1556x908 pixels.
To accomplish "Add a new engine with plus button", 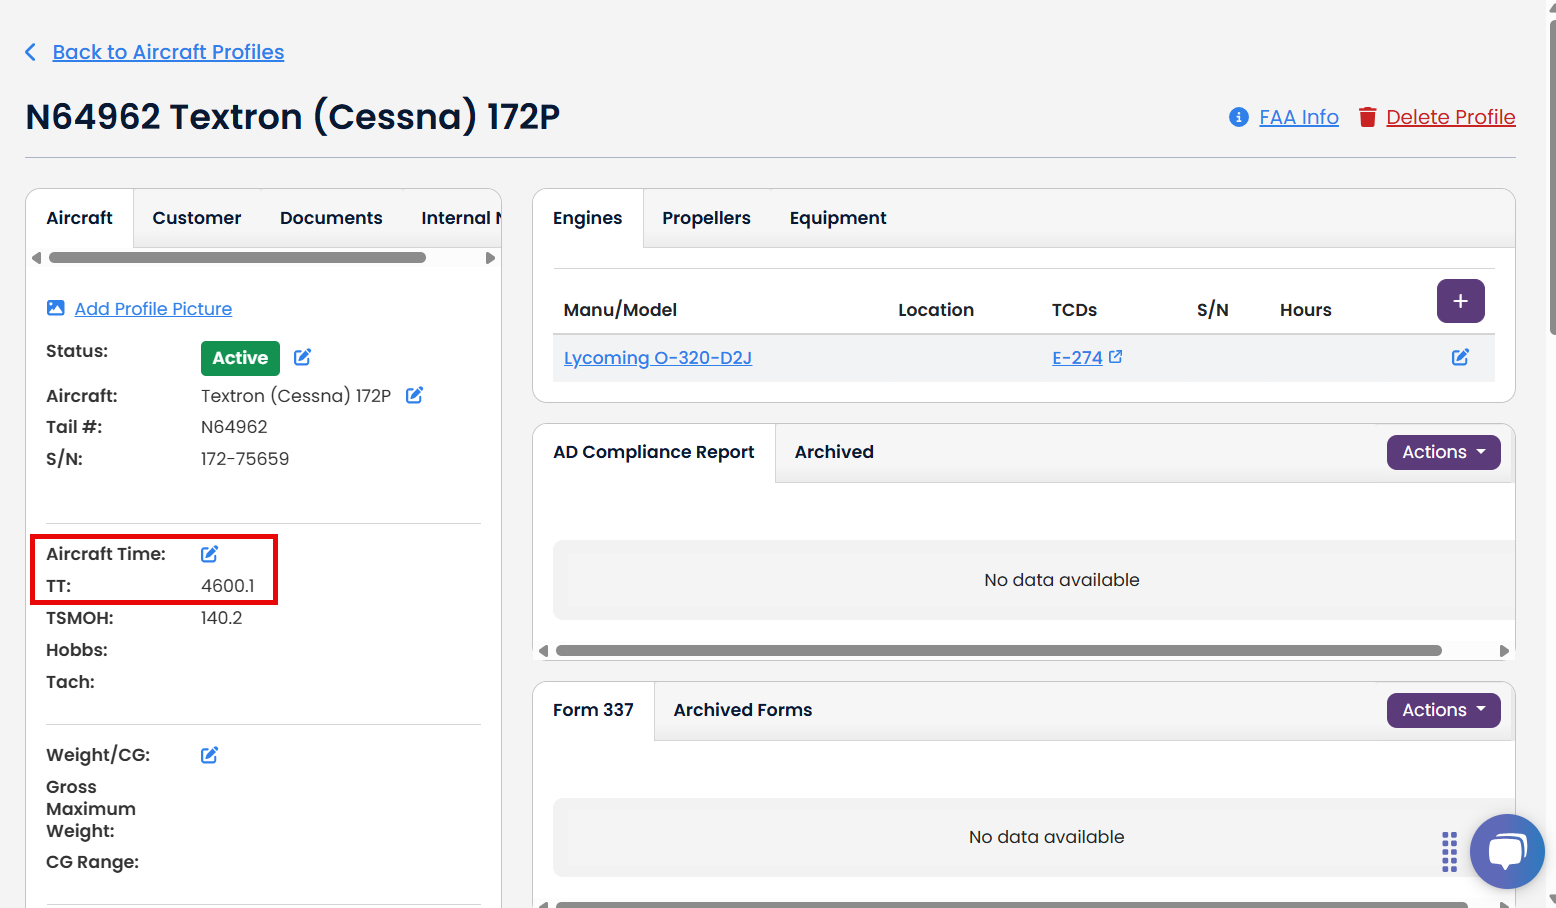I will tap(1461, 301).
